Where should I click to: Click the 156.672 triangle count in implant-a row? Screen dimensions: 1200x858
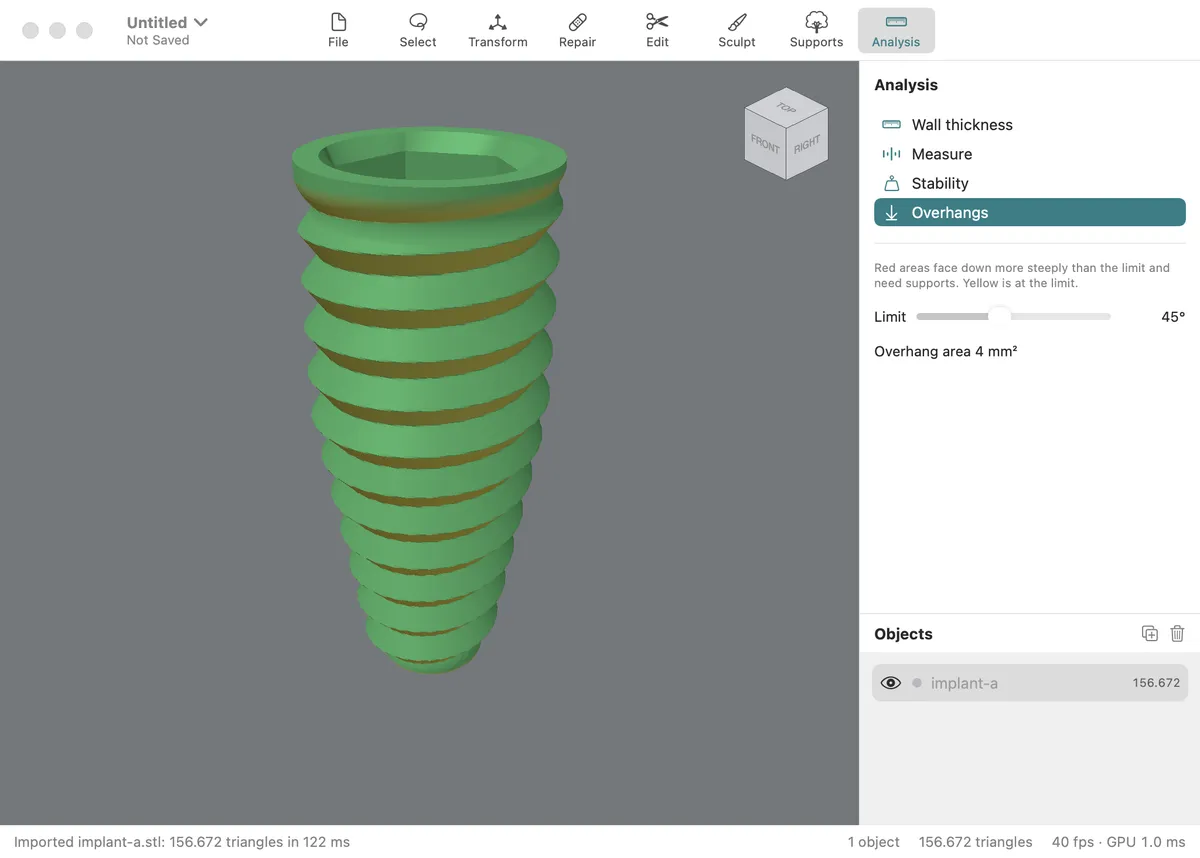point(1156,683)
